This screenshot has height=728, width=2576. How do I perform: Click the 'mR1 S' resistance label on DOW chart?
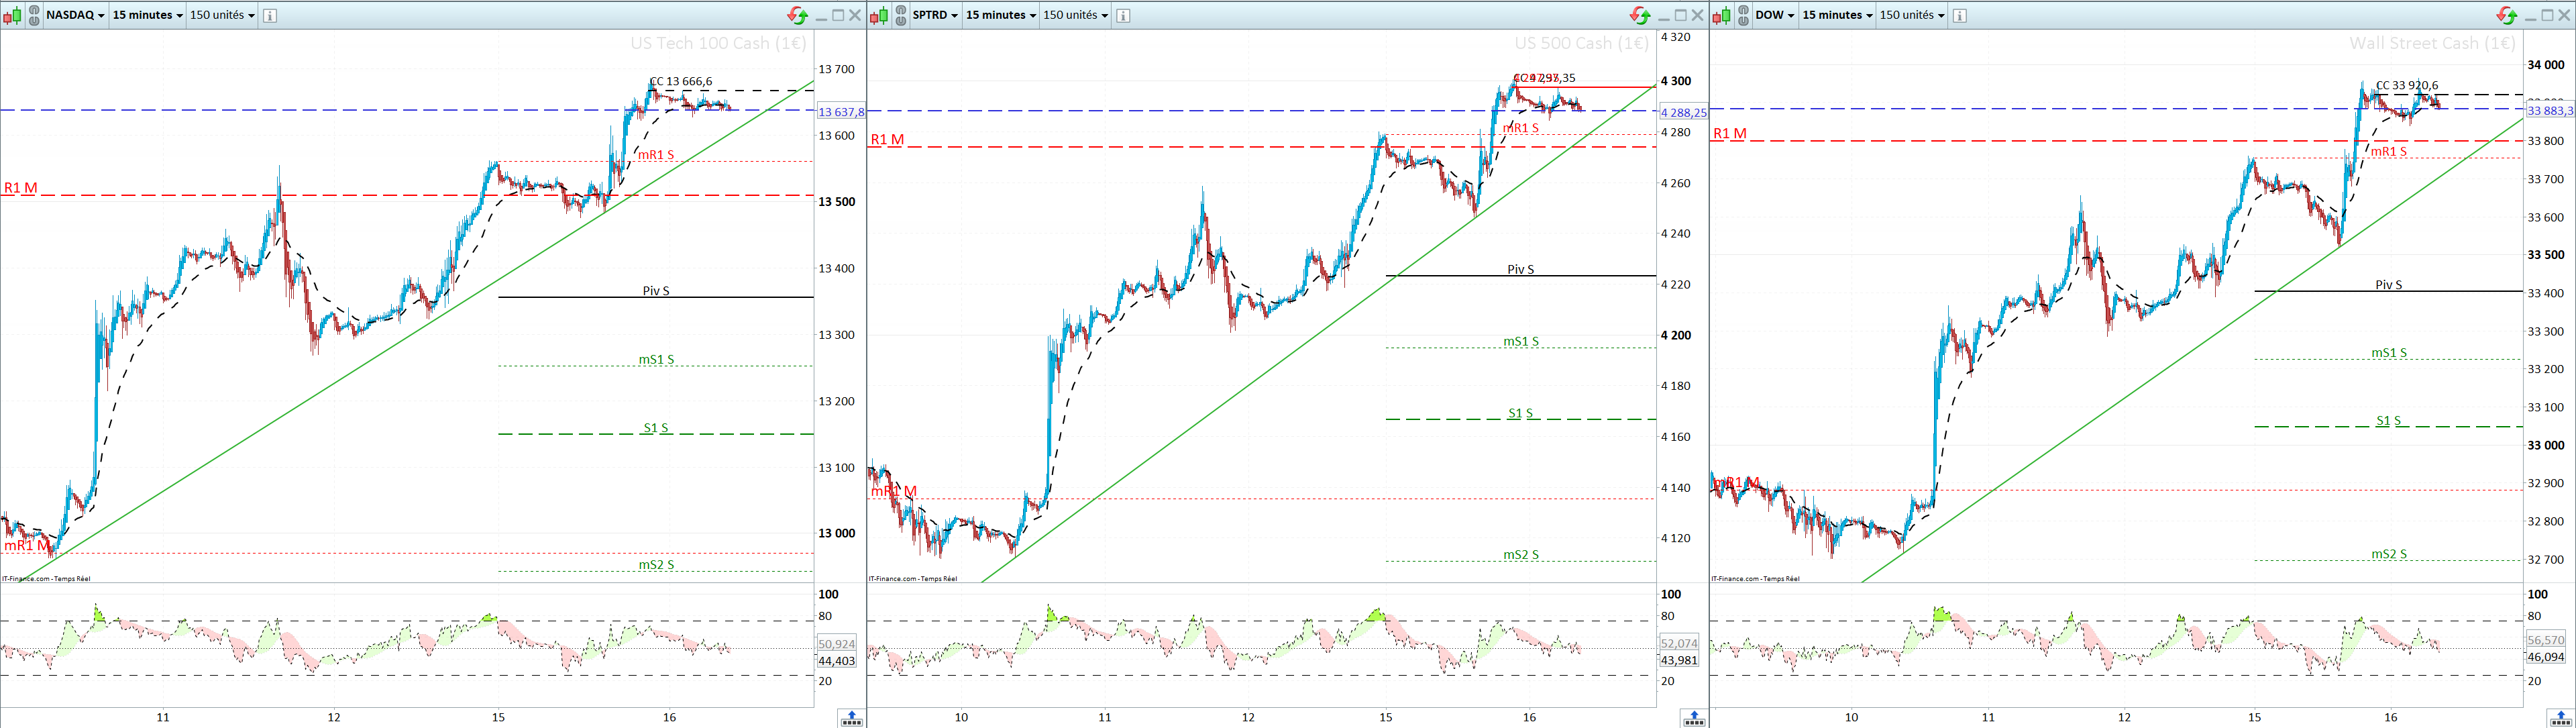(x=2388, y=152)
